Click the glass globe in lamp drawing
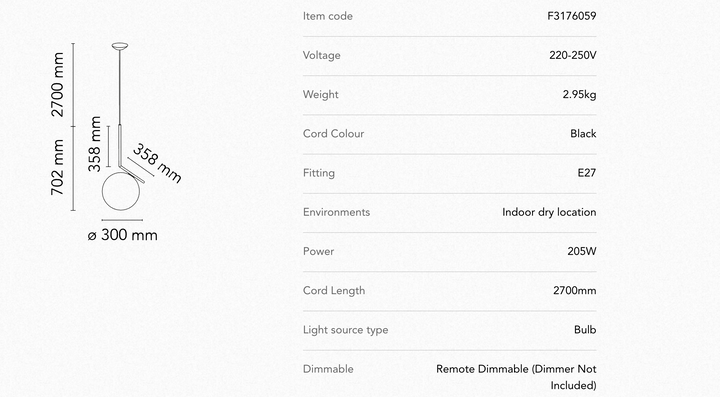Screen dimensions: 720x397 (121, 192)
